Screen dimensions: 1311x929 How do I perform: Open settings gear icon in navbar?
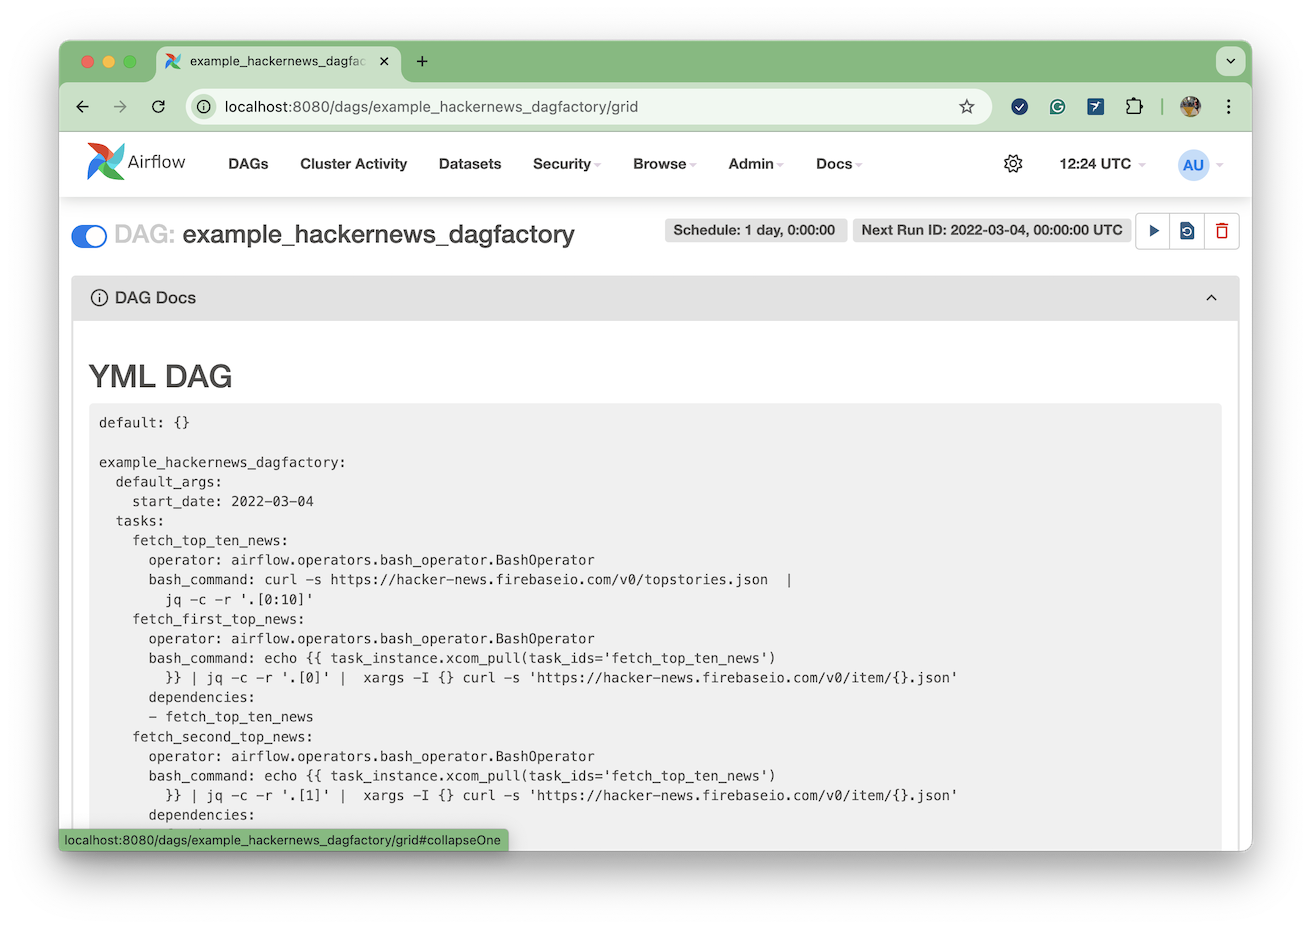coord(1013,164)
